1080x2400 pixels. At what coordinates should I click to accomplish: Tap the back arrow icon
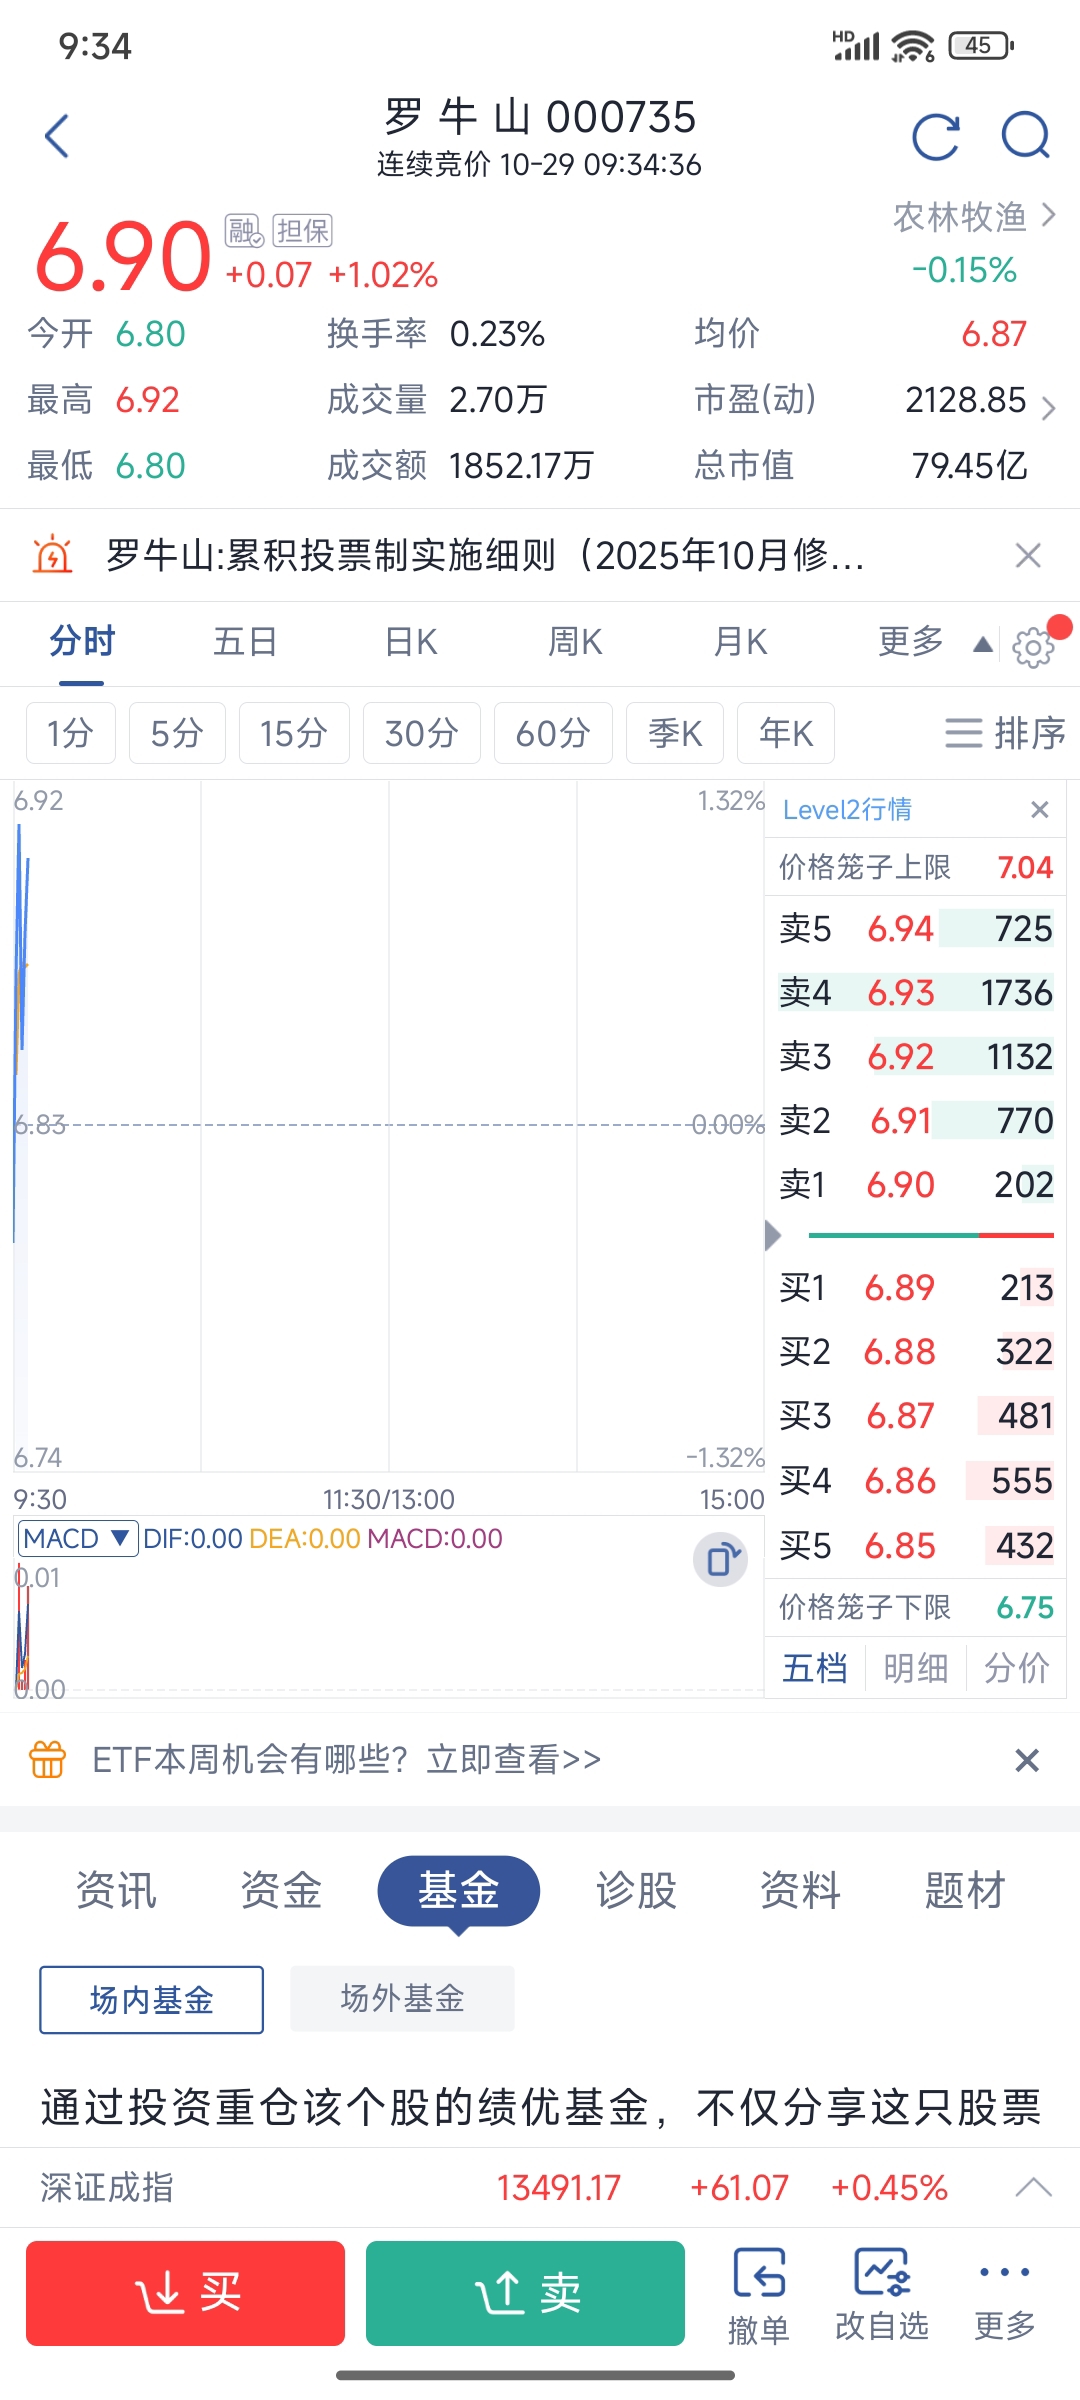(x=58, y=136)
